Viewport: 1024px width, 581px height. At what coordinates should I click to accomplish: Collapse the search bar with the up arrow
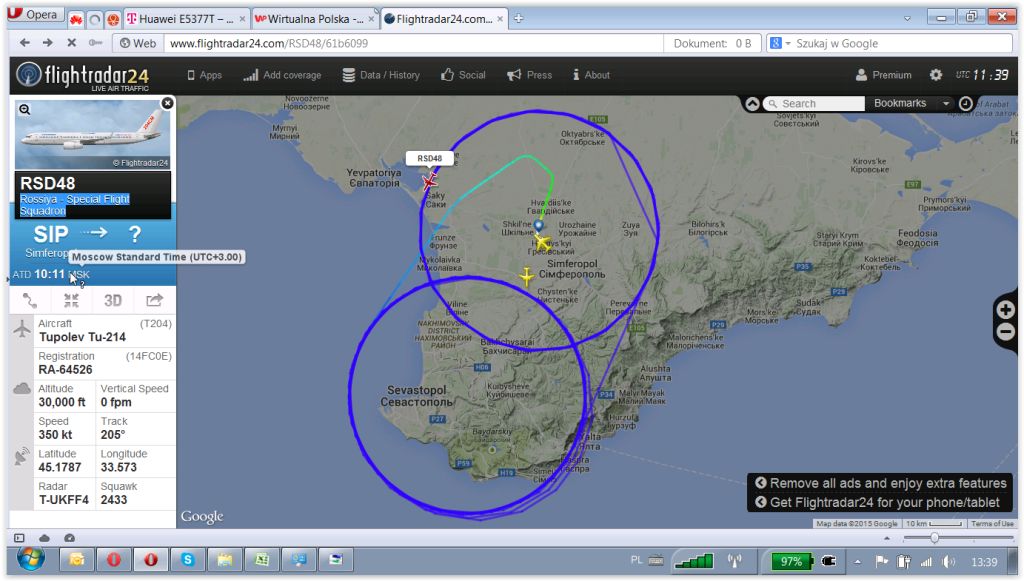[752, 104]
